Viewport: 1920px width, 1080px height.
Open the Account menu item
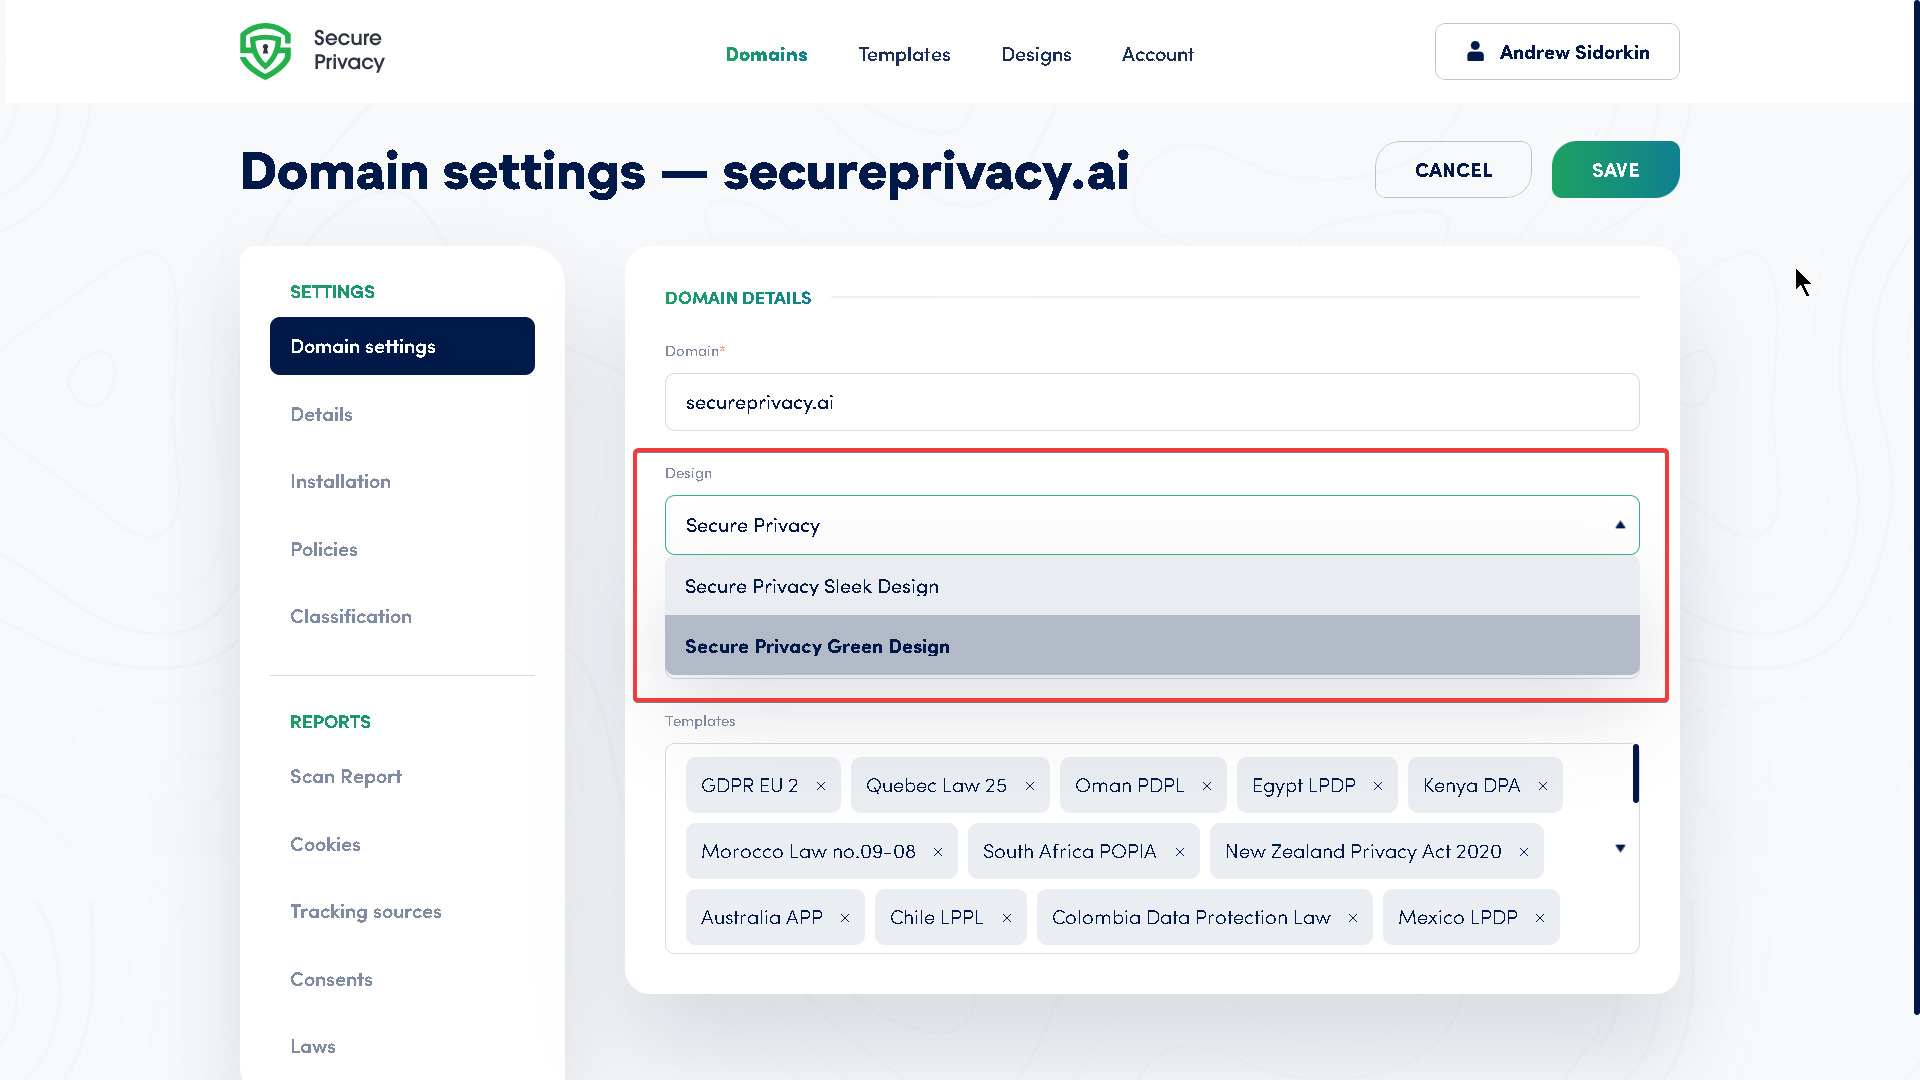(1157, 54)
